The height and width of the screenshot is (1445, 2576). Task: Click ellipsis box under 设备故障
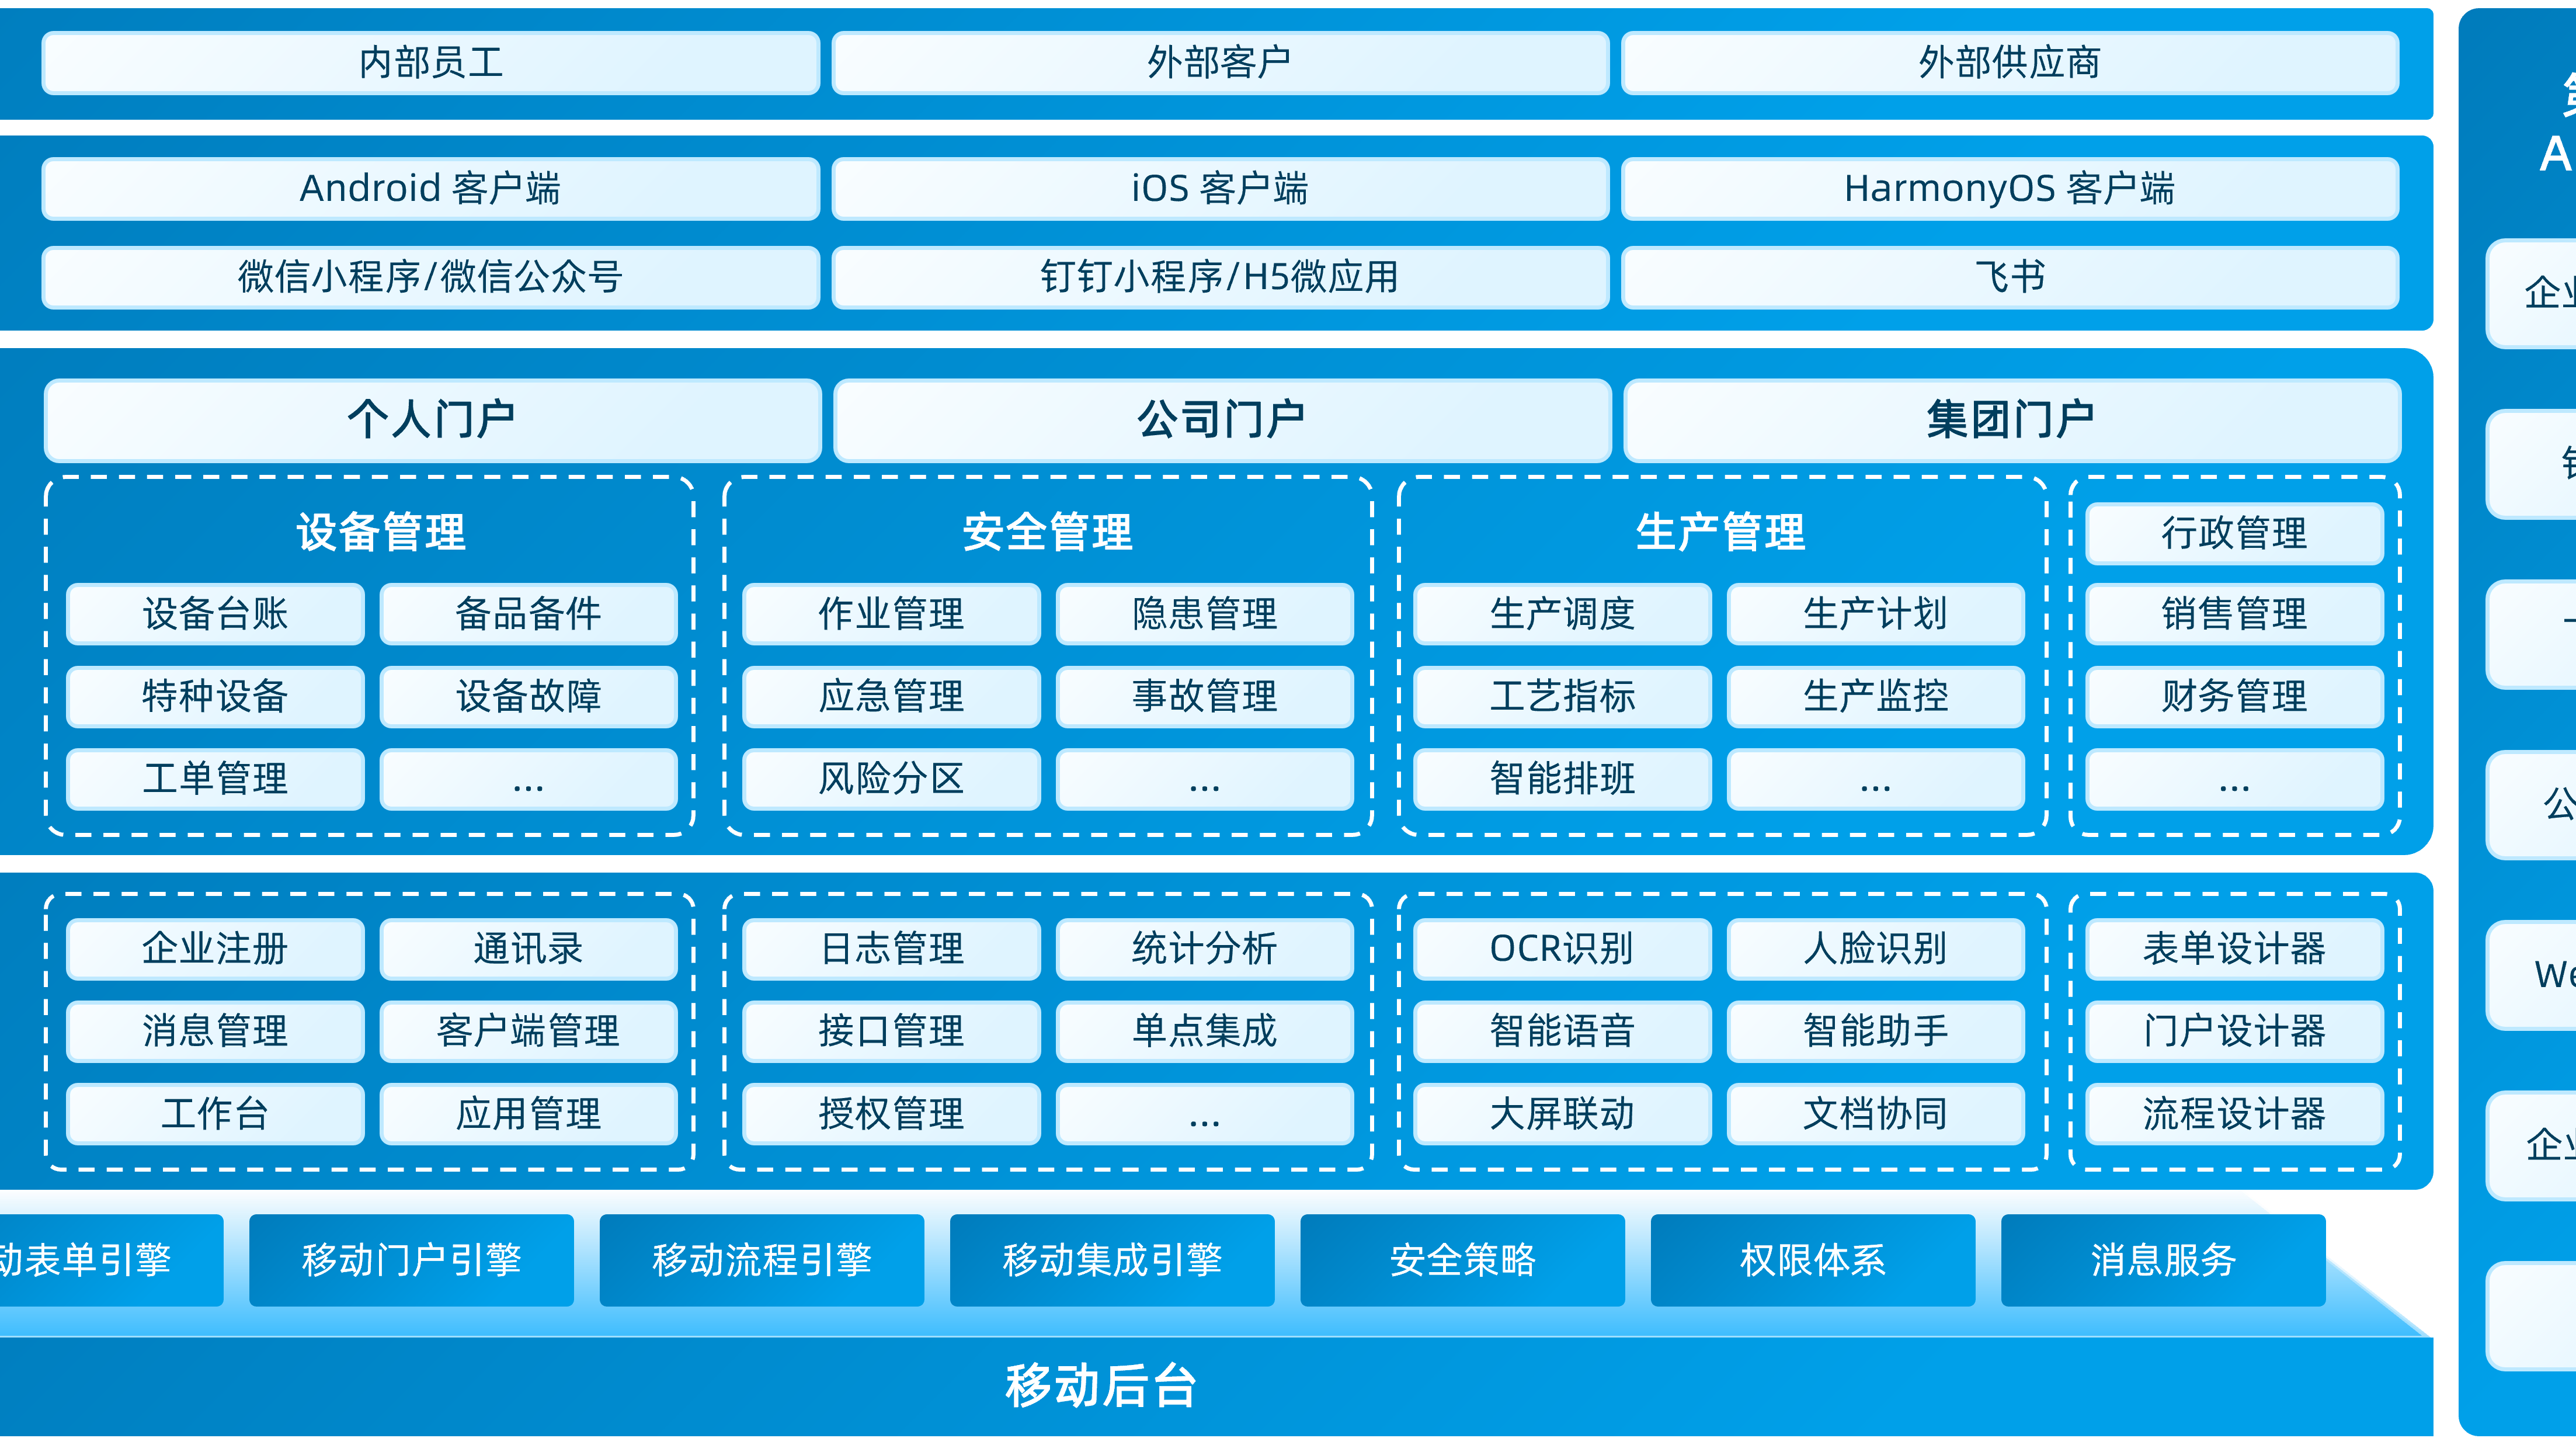pos(528,779)
